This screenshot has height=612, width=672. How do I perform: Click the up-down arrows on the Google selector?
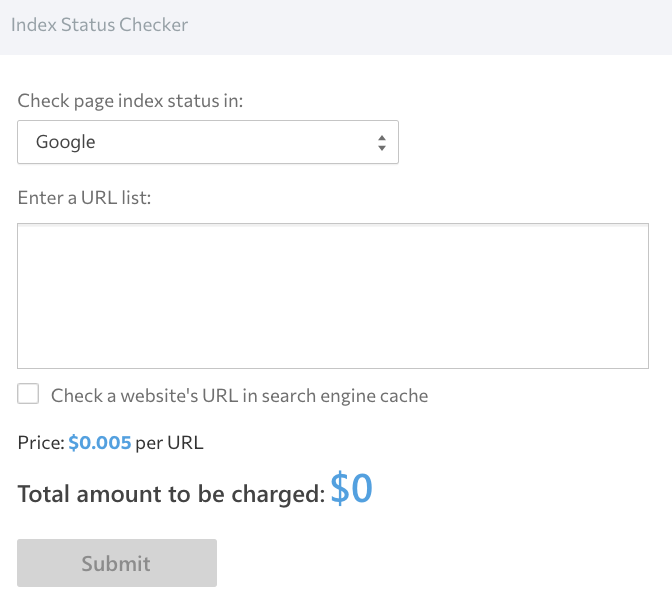click(381, 143)
